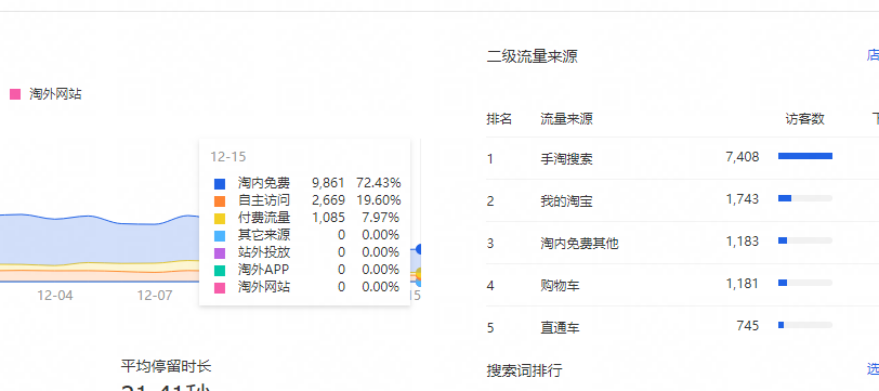The height and width of the screenshot is (391, 879).
Task: Click the 直通车 progress bar
Action: coord(805,324)
